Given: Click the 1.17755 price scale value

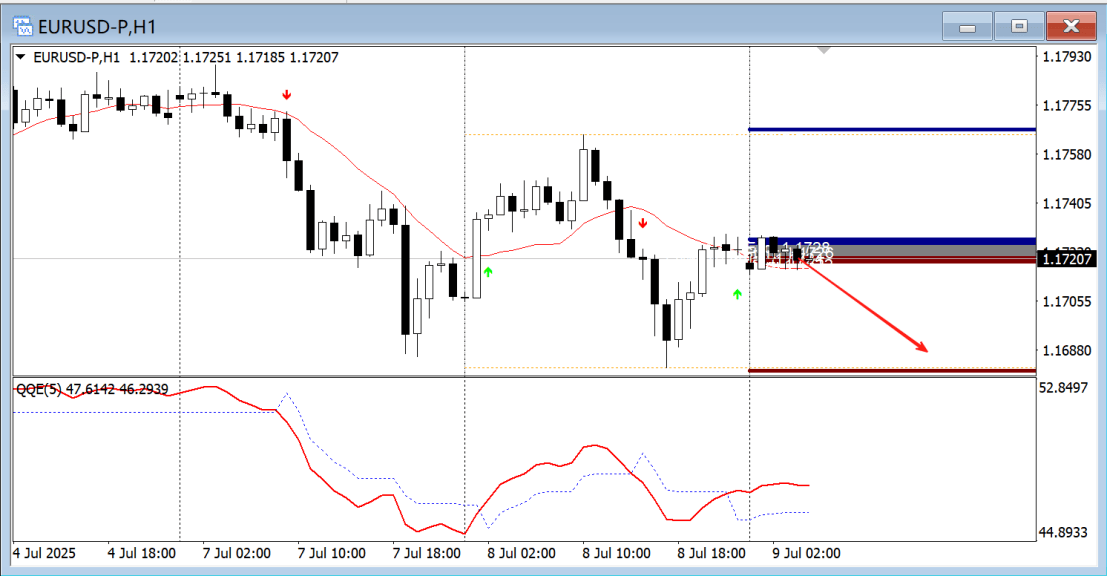Looking at the screenshot, I should [x=1066, y=105].
